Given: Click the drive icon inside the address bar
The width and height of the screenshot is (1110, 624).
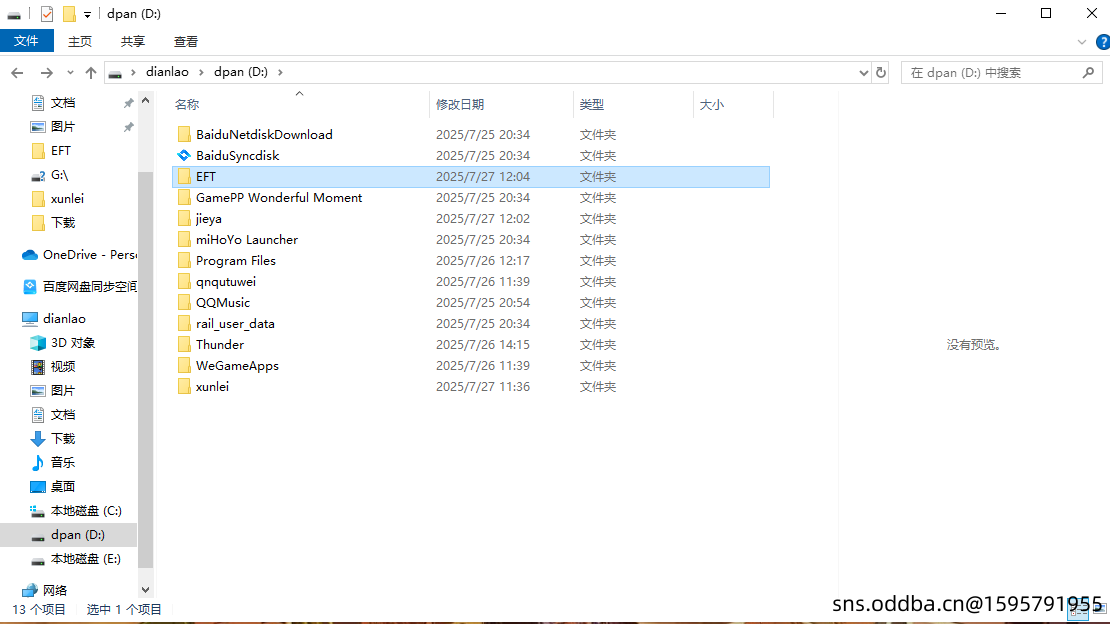Looking at the screenshot, I should point(115,73).
